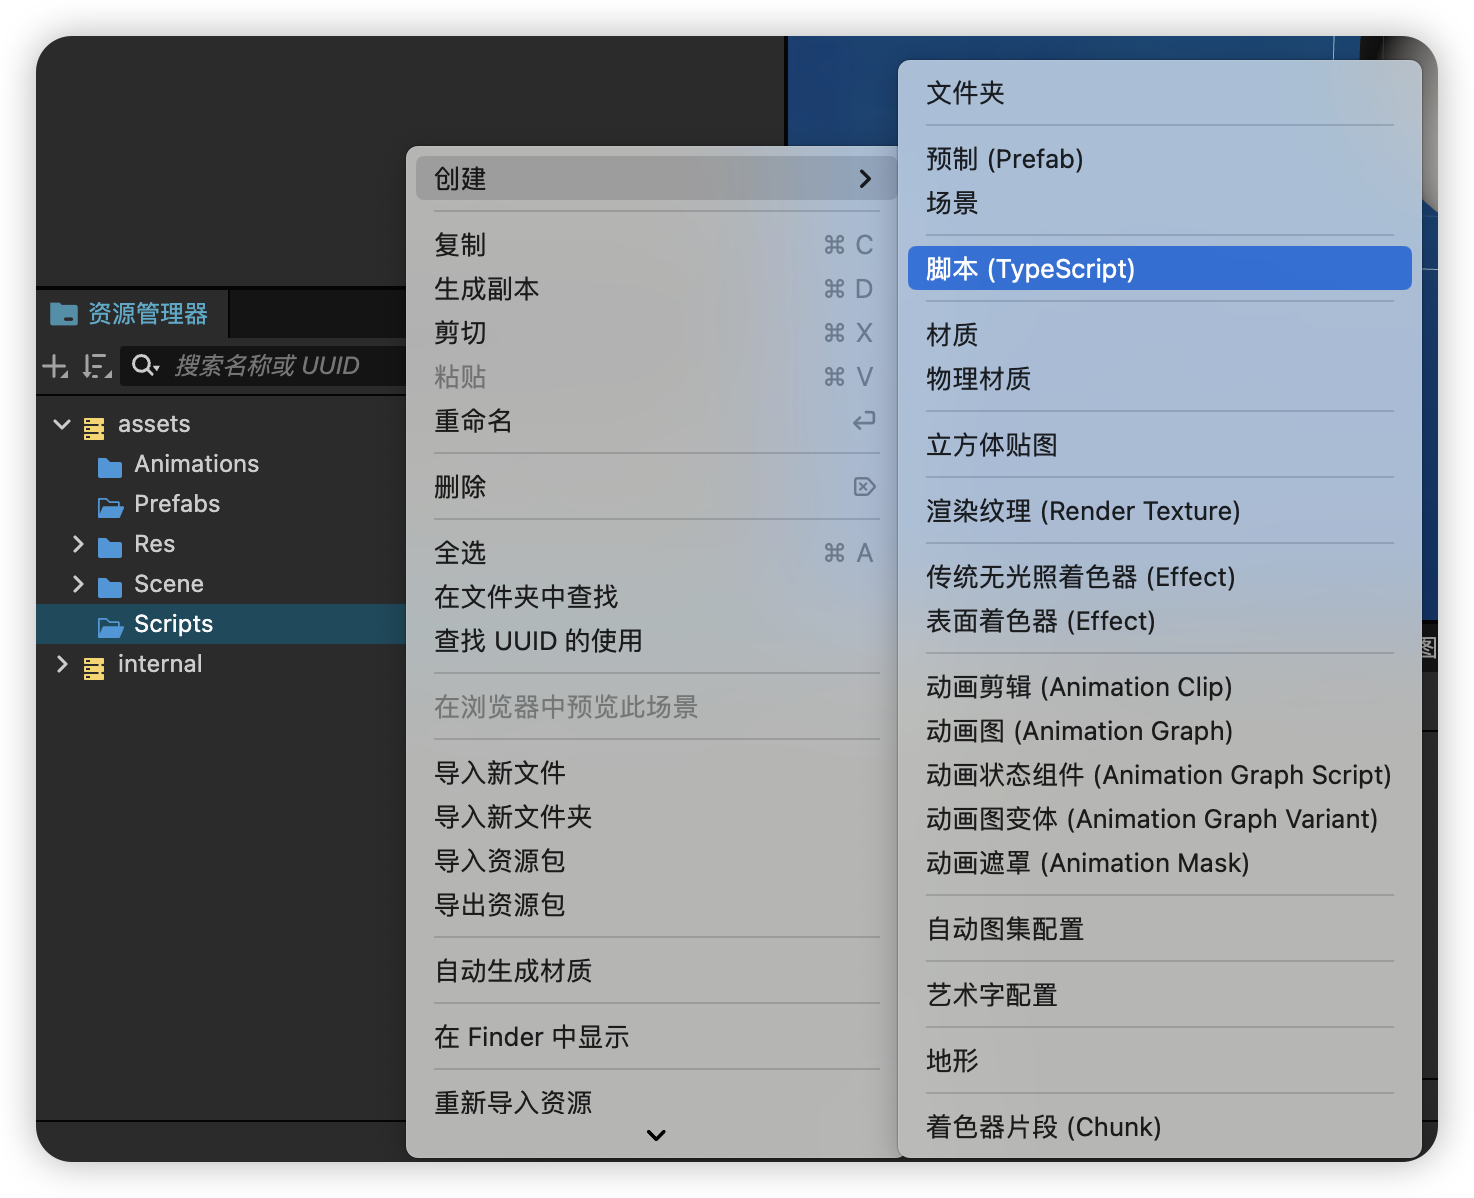This screenshot has width=1474, height=1198.
Task: Select 动画剪辑 (Animation Clip) option
Action: 1079,687
